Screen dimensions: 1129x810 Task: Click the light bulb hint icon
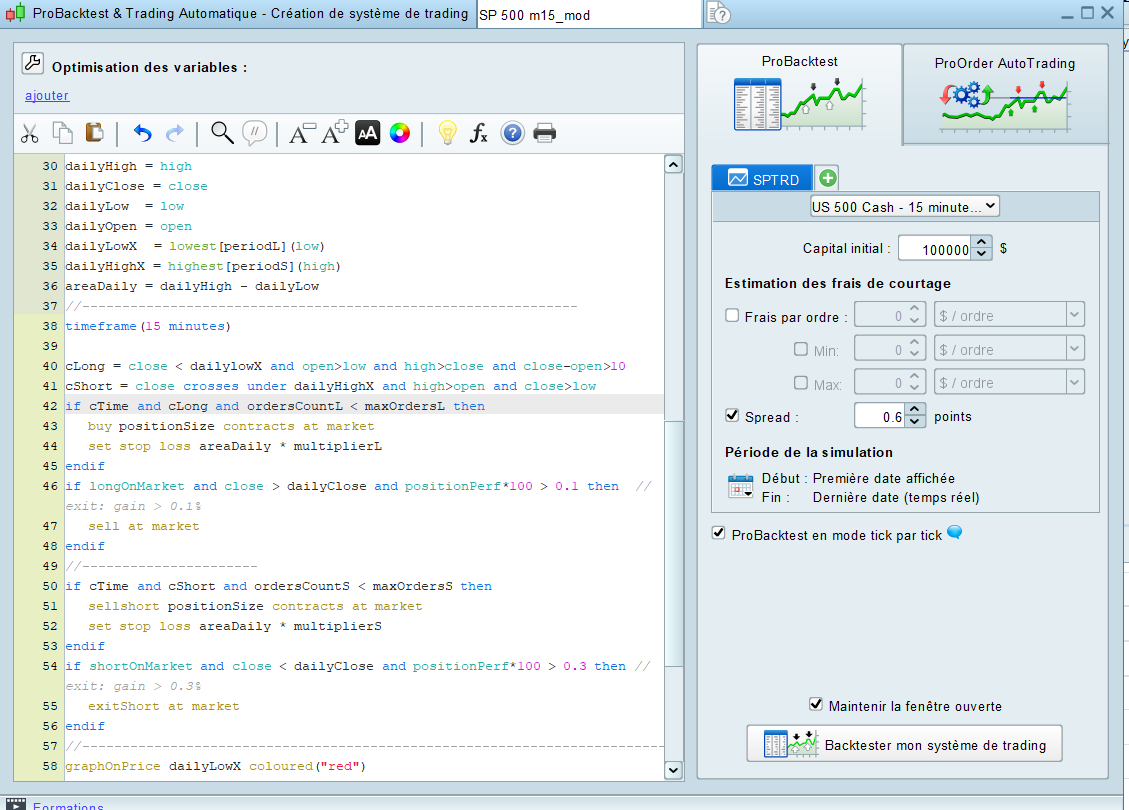[x=447, y=133]
